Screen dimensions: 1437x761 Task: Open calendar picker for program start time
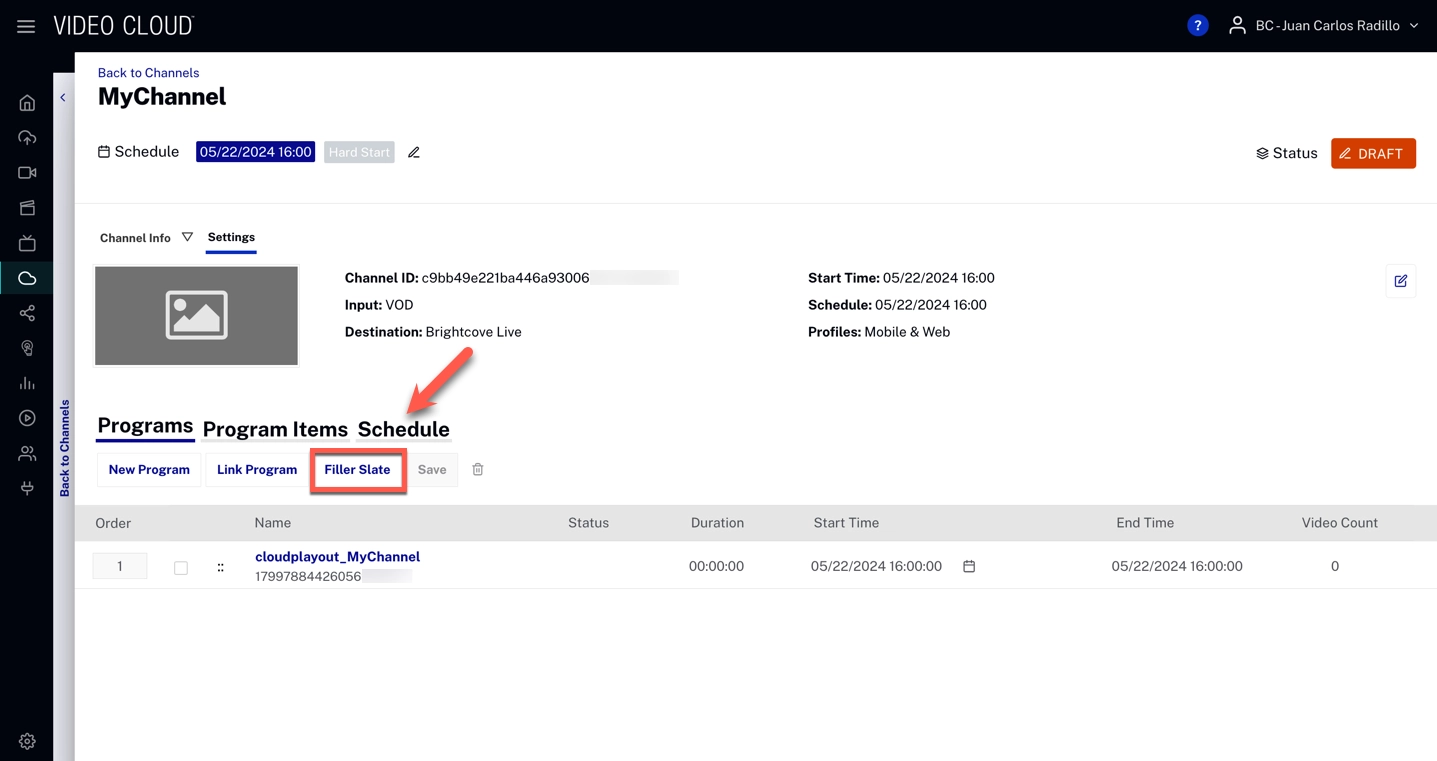pyautogui.click(x=969, y=566)
